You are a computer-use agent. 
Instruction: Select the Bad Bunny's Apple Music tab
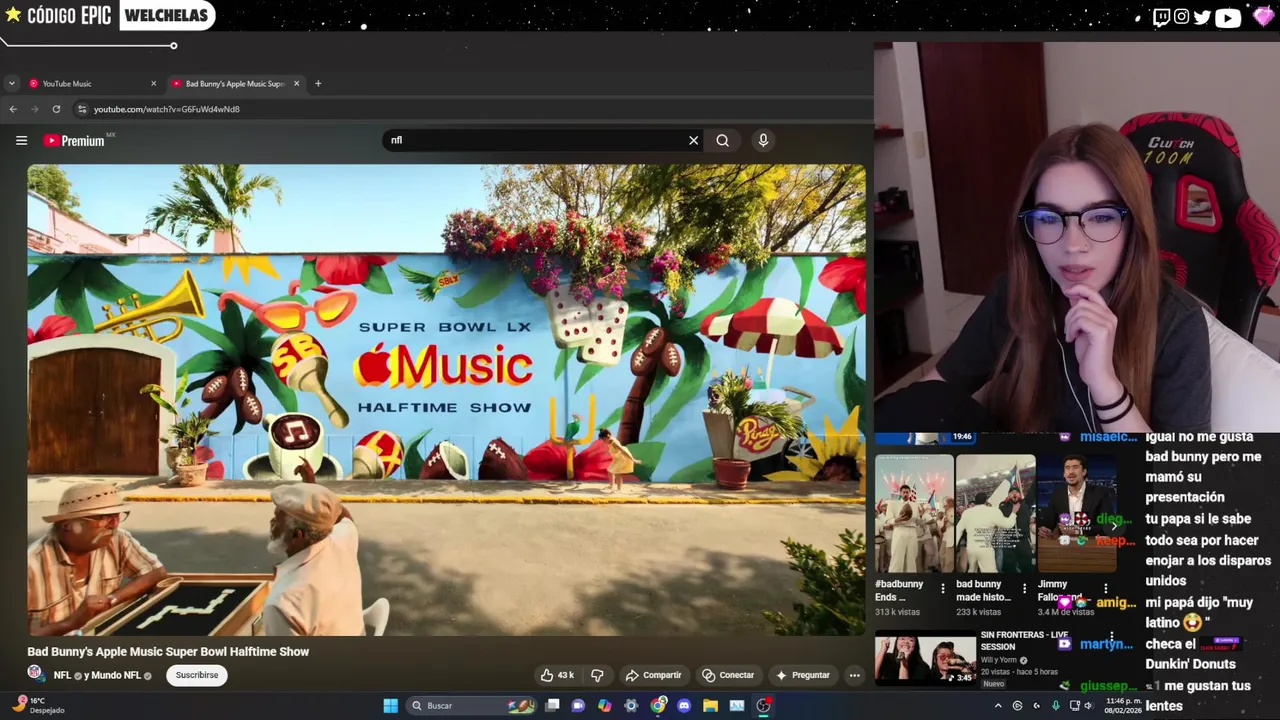coord(235,84)
